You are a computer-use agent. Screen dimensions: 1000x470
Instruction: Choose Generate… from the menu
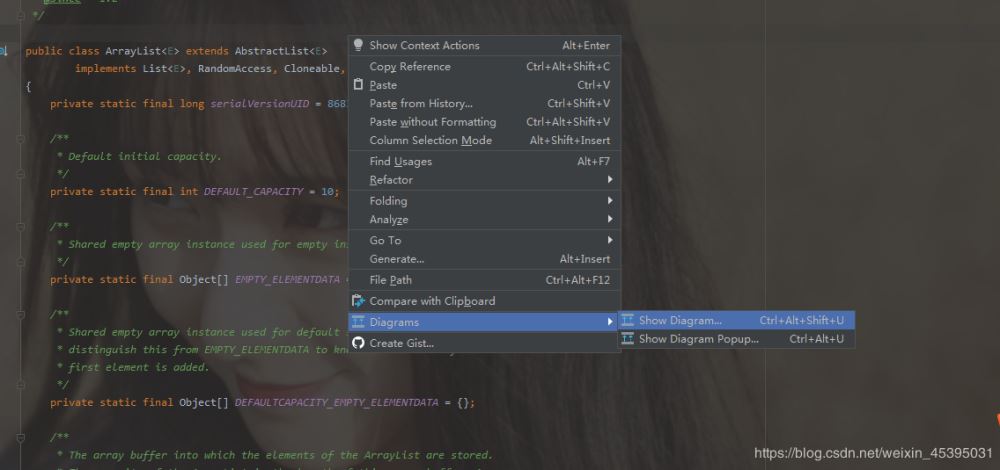tap(484, 259)
